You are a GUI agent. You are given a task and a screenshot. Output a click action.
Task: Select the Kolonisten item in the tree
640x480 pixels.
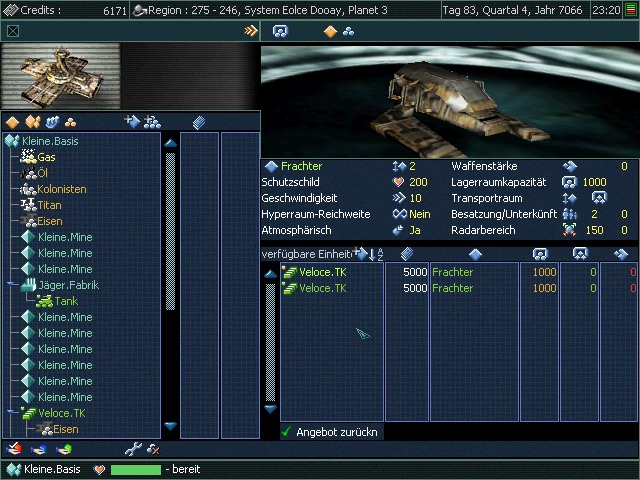tap(61, 189)
